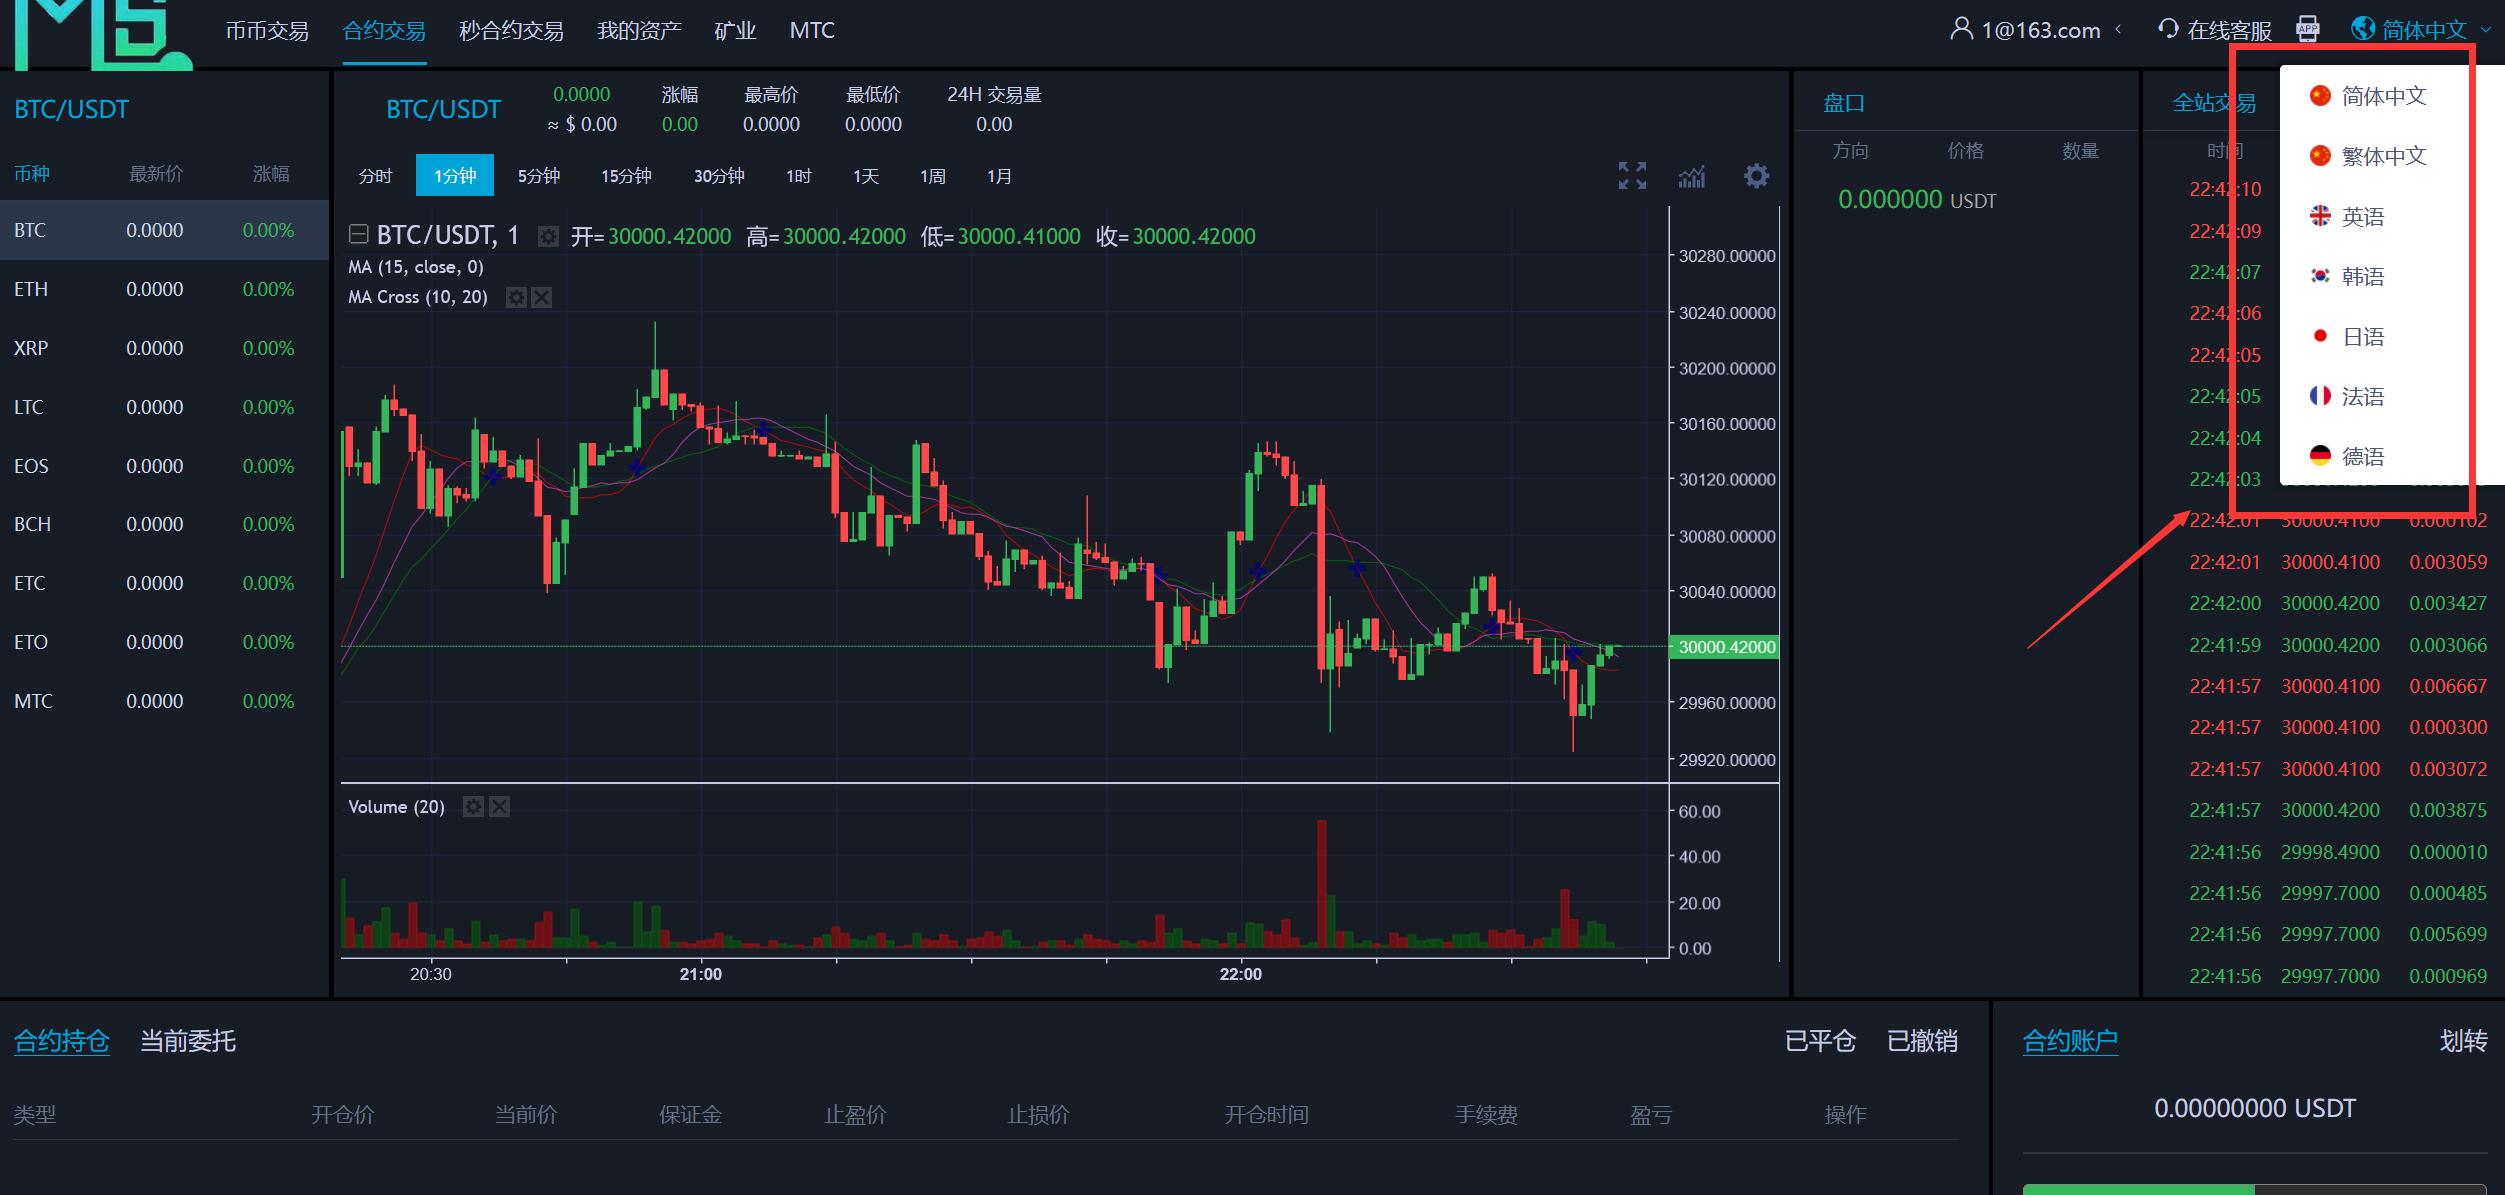The height and width of the screenshot is (1195, 2505).
Task: Select the 1天 chart interval
Action: (x=865, y=176)
